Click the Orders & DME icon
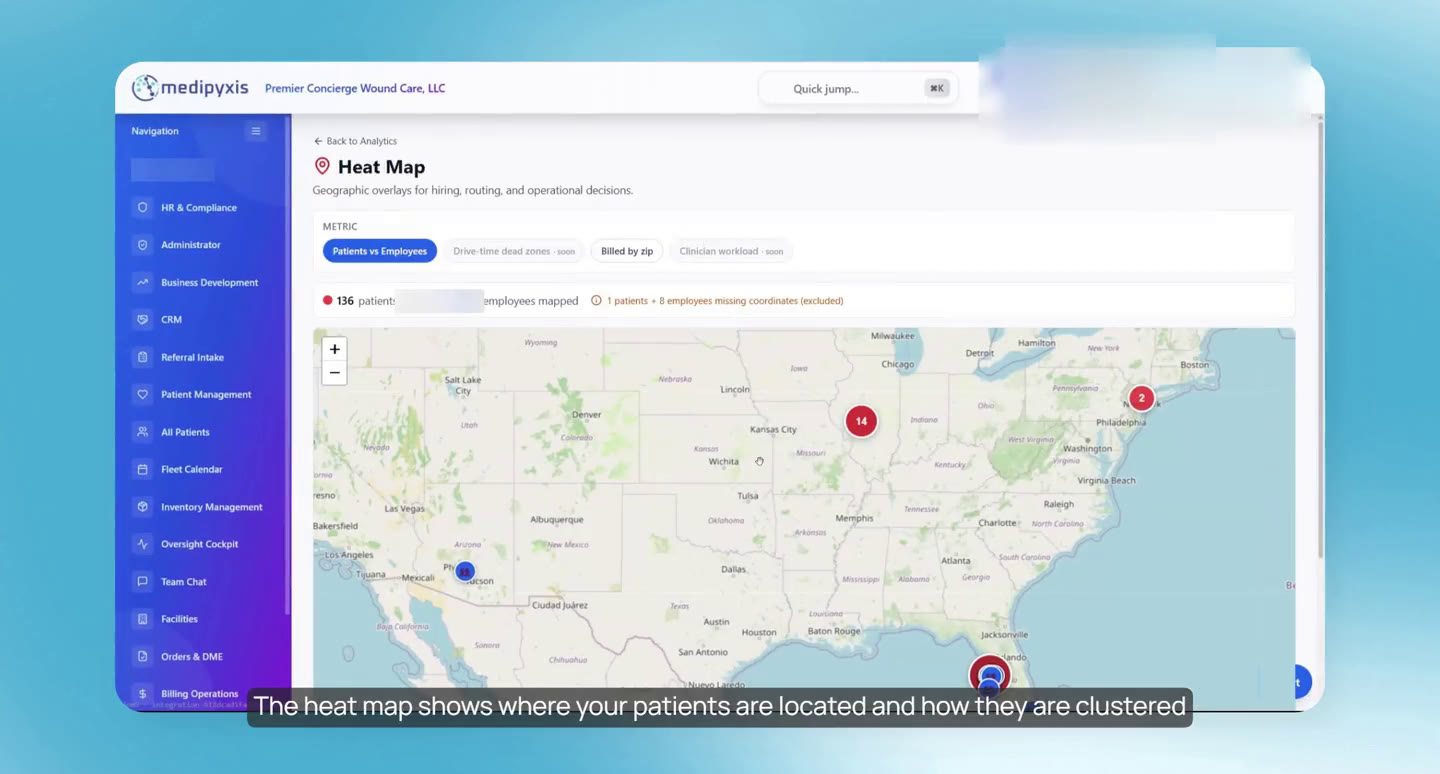 (x=143, y=656)
